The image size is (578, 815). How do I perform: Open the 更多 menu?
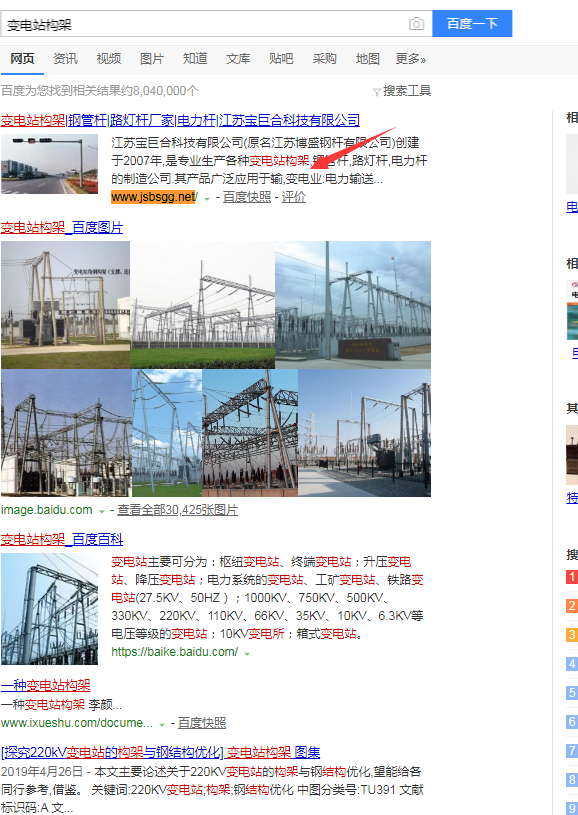tap(411, 59)
